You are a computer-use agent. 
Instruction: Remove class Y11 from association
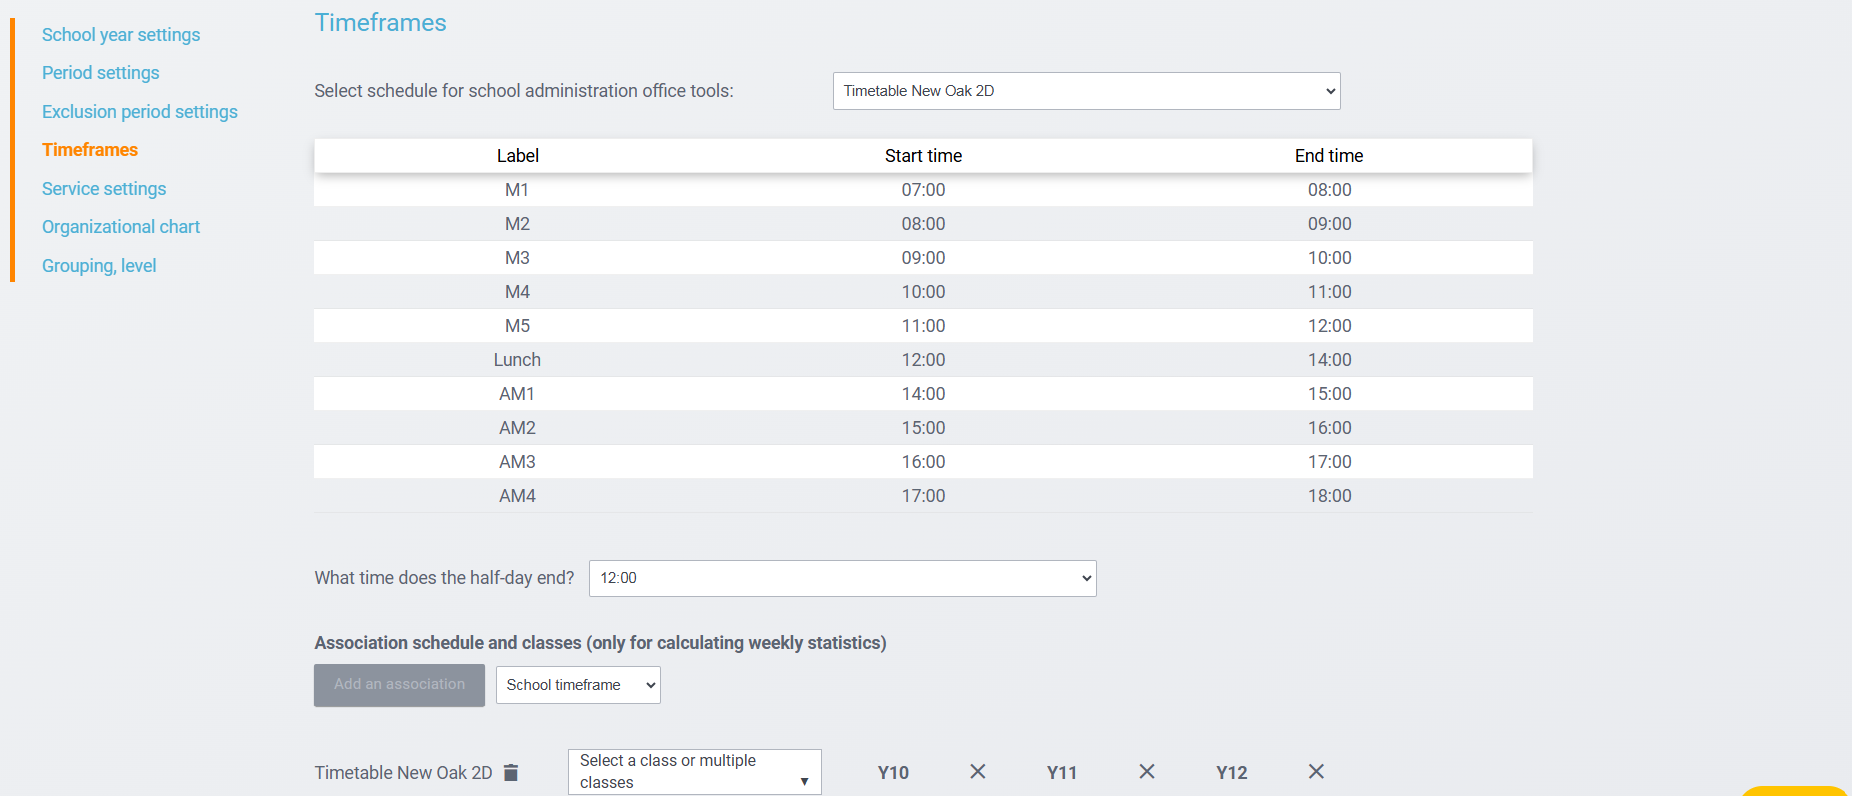point(1146,771)
